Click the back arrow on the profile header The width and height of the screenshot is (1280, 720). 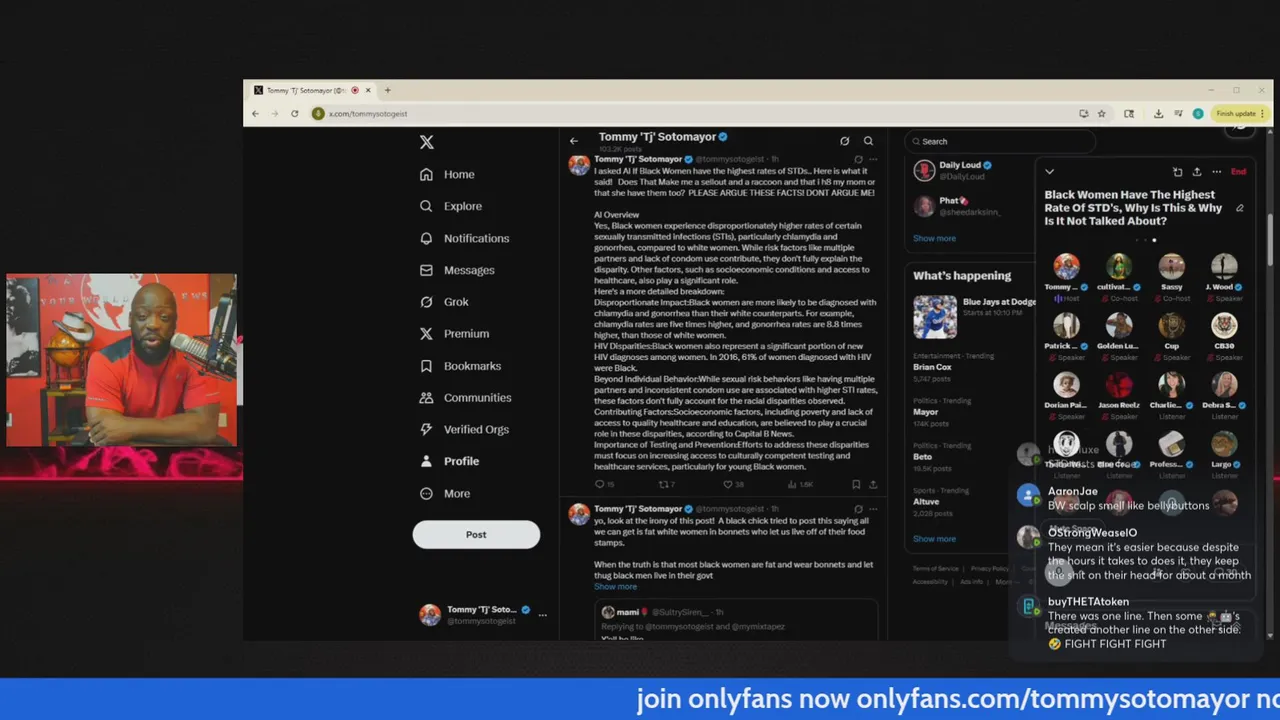pyautogui.click(x=574, y=141)
